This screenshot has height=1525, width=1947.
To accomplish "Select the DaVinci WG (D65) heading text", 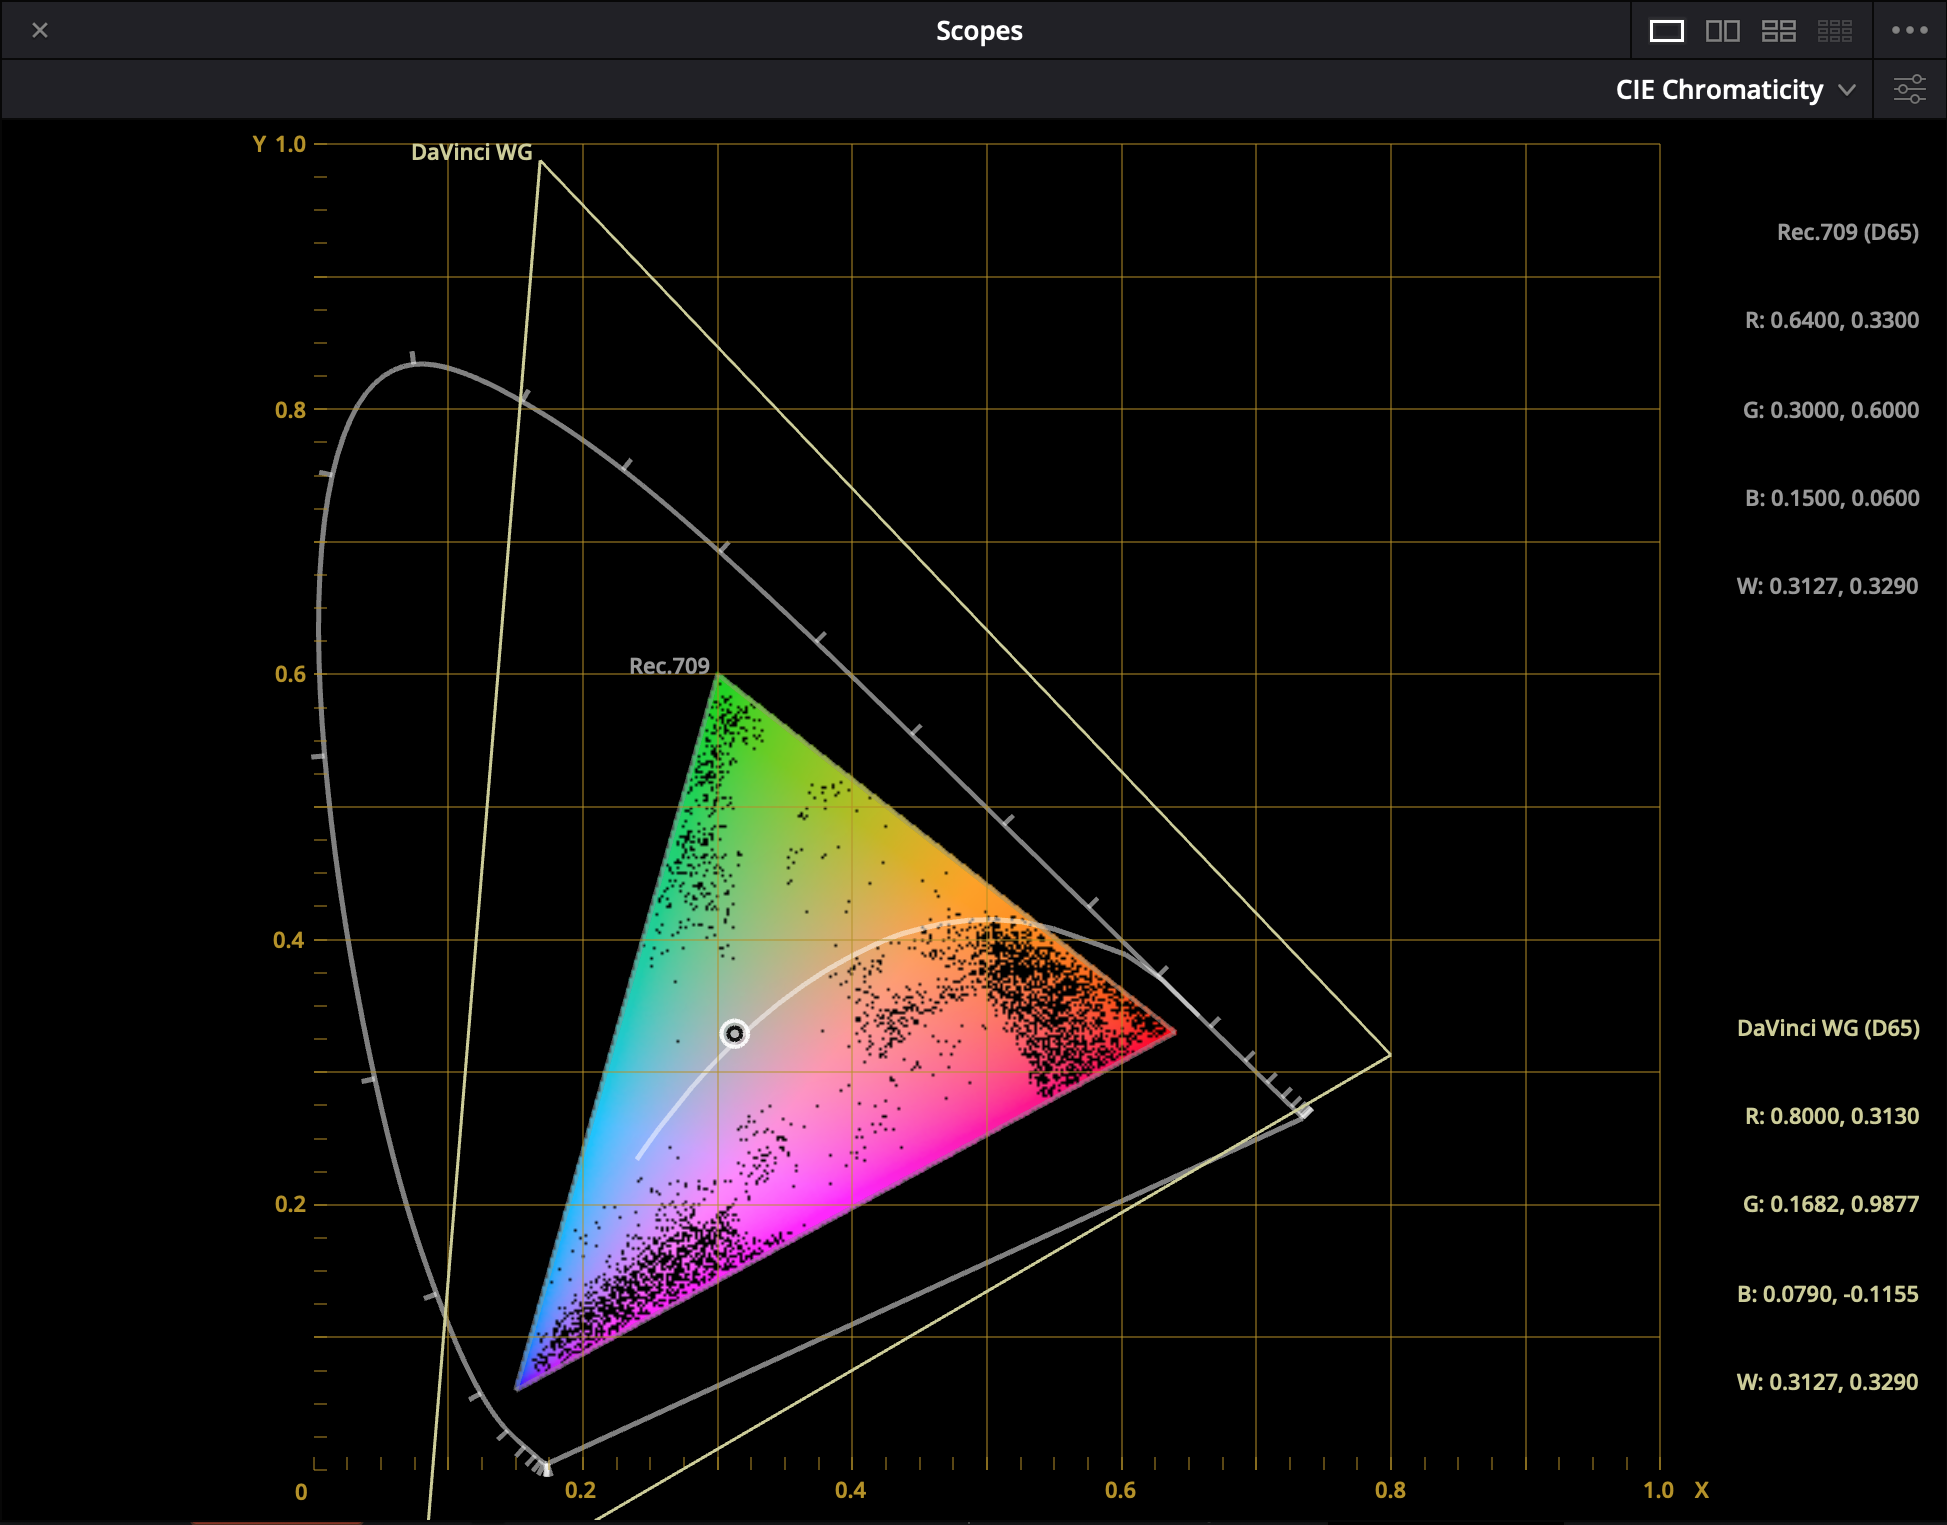I will pyautogui.click(x=1828, y=1028).
